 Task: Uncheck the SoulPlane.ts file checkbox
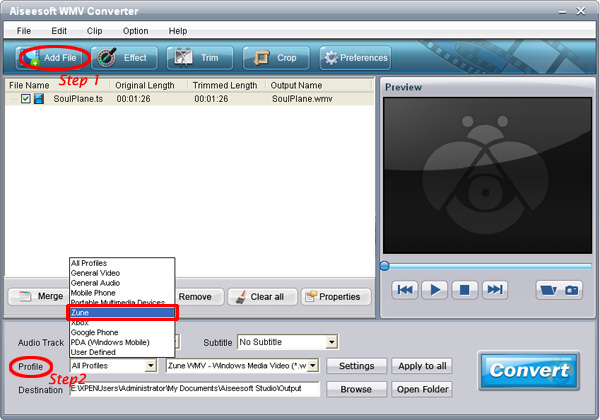tap(26, 99)
